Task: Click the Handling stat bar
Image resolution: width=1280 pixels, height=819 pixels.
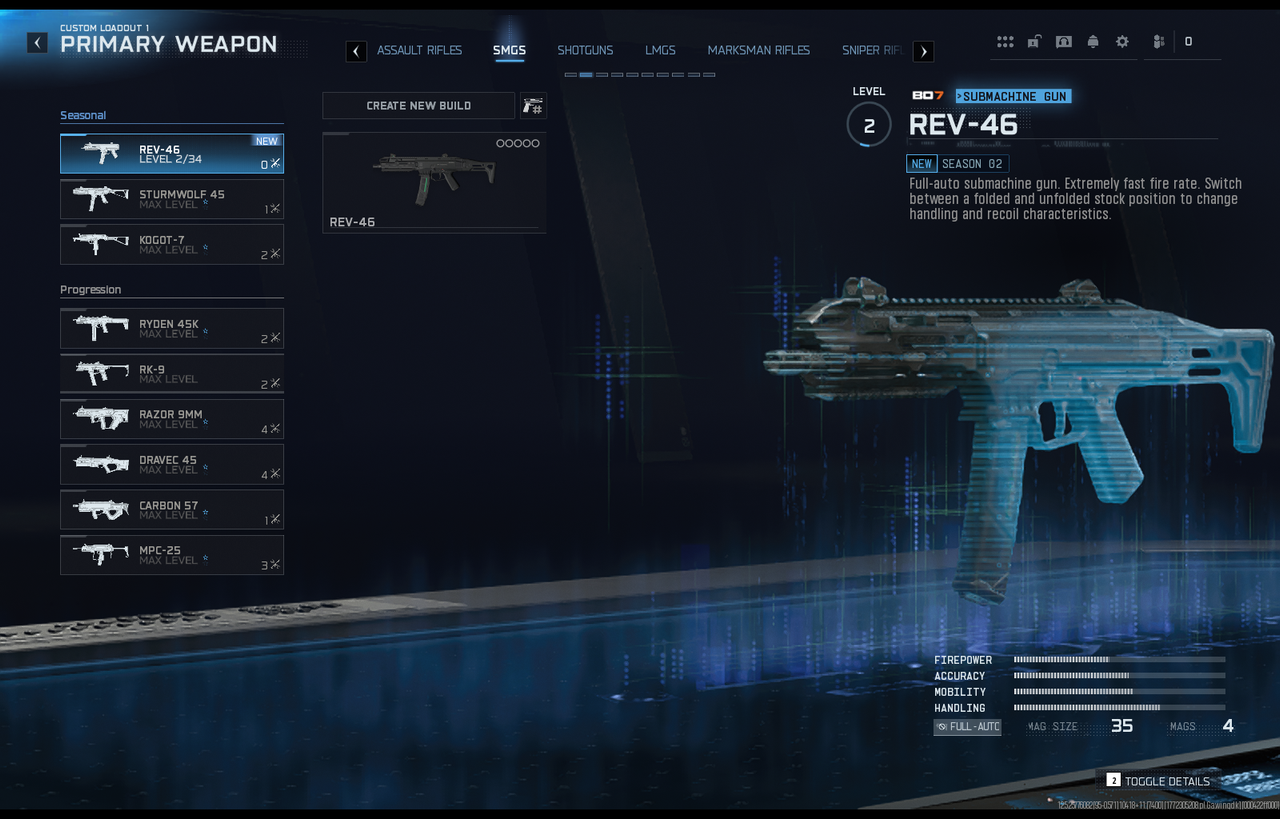Action: pyautogui.click(x=1119, y=708)
